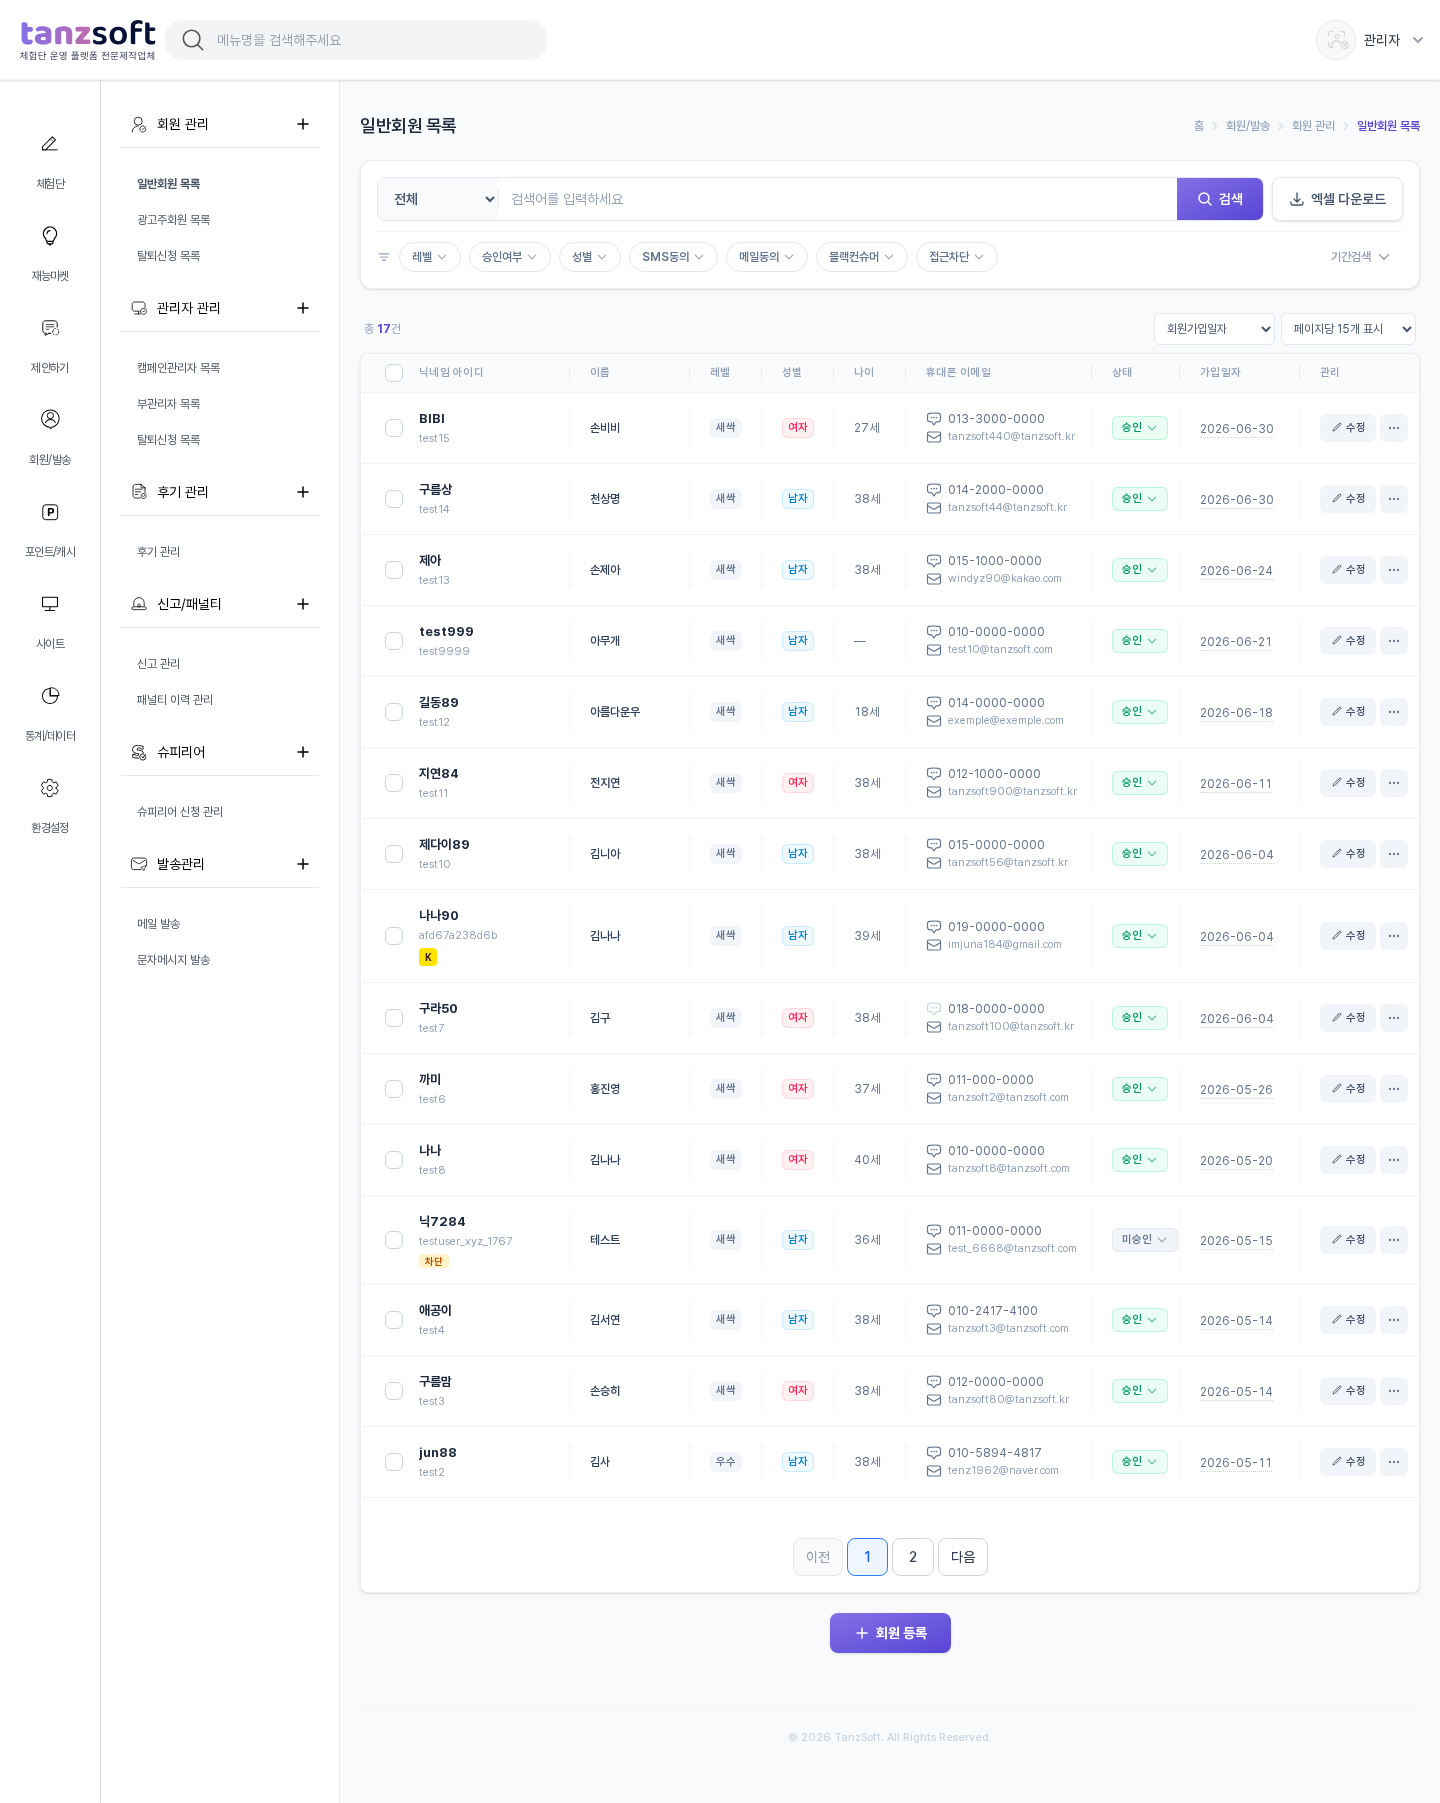Viewport: 1440px width, 1803px height.
Task: Open the 회원/발송 user icon
Action: (50, 419)
